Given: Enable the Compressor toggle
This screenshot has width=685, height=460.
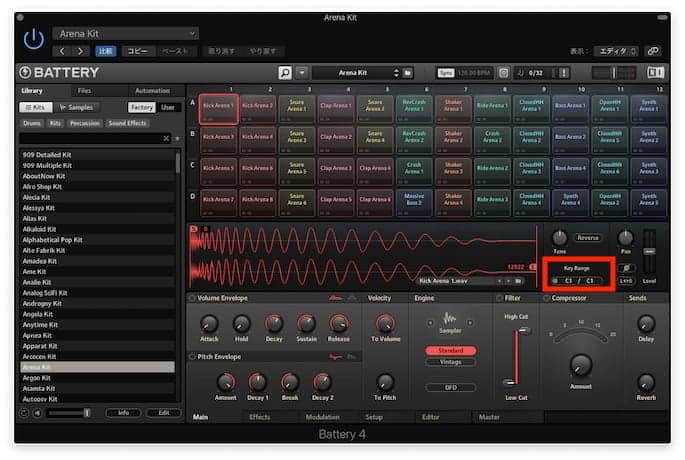Looking at the screenshot, I should tap(546, 298).
